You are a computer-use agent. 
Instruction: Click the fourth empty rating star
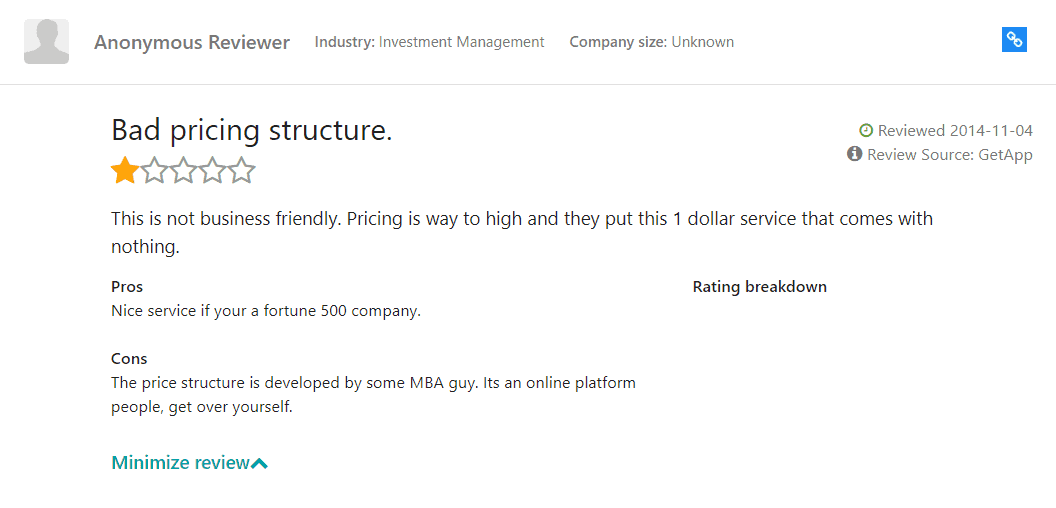(213, 170)
